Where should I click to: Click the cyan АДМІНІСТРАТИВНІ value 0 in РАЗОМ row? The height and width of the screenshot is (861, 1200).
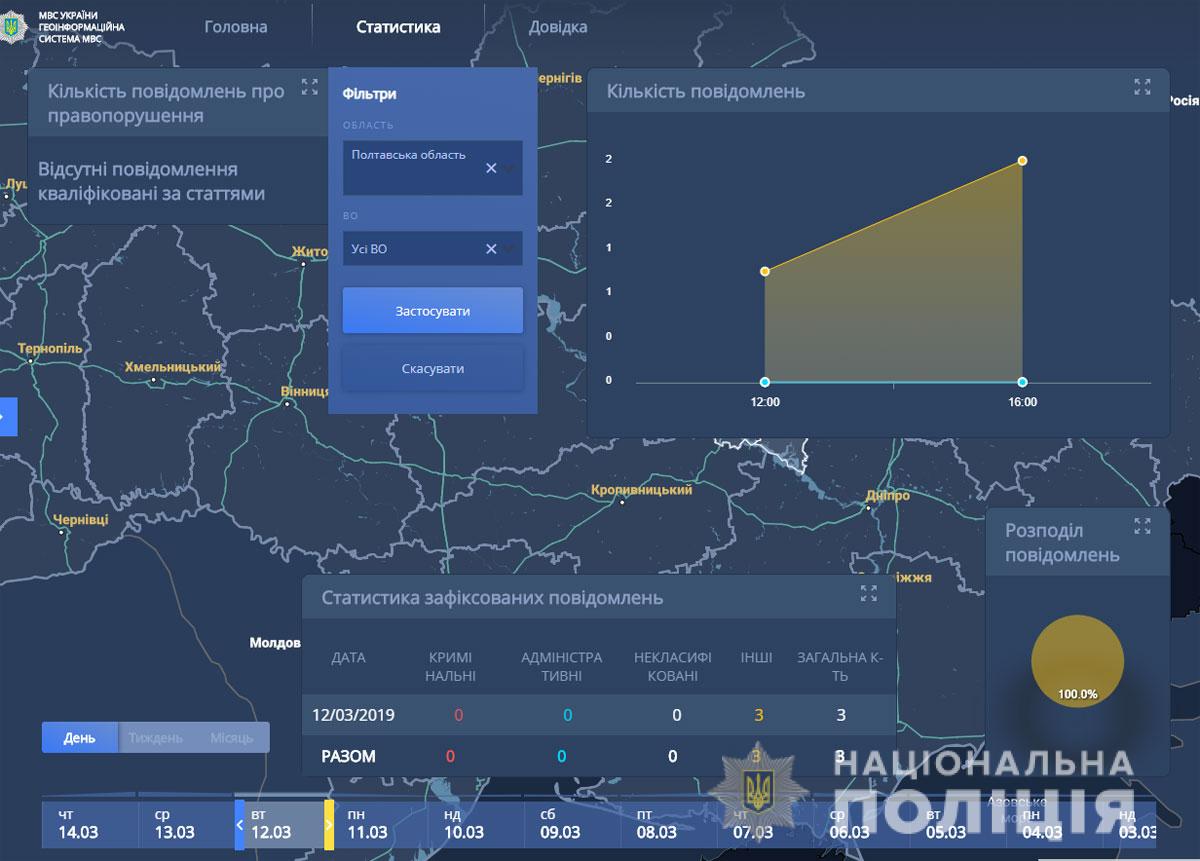[x=561, y=756]
